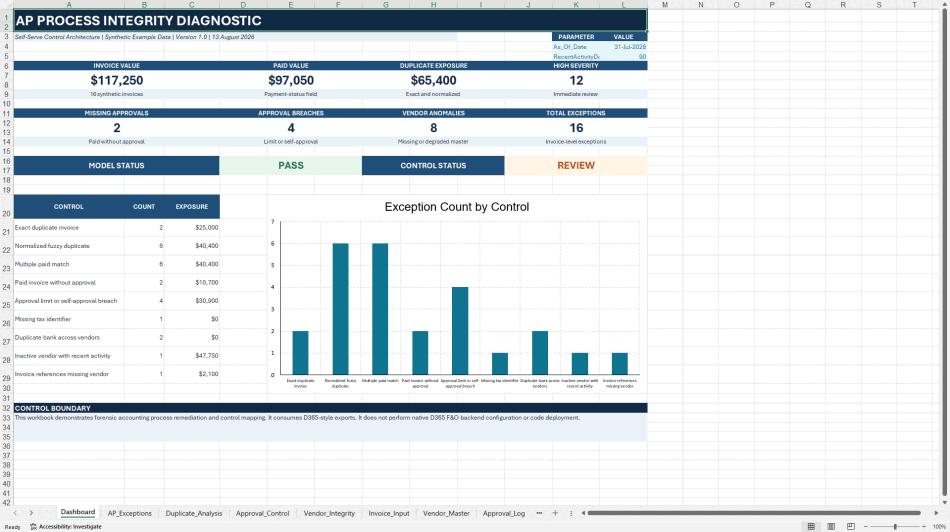Open the Approval_Log sheet tab

tap(504, 513)
